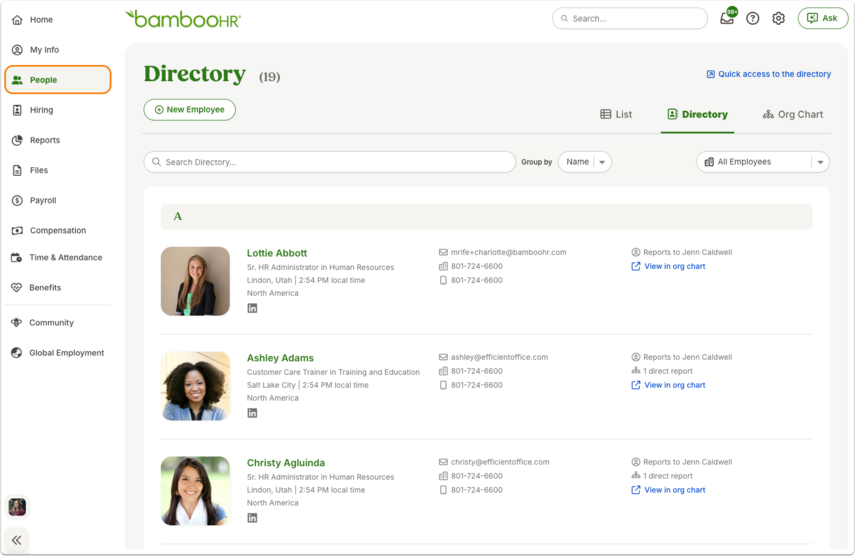Open the Group by Name dropdown

585,162
